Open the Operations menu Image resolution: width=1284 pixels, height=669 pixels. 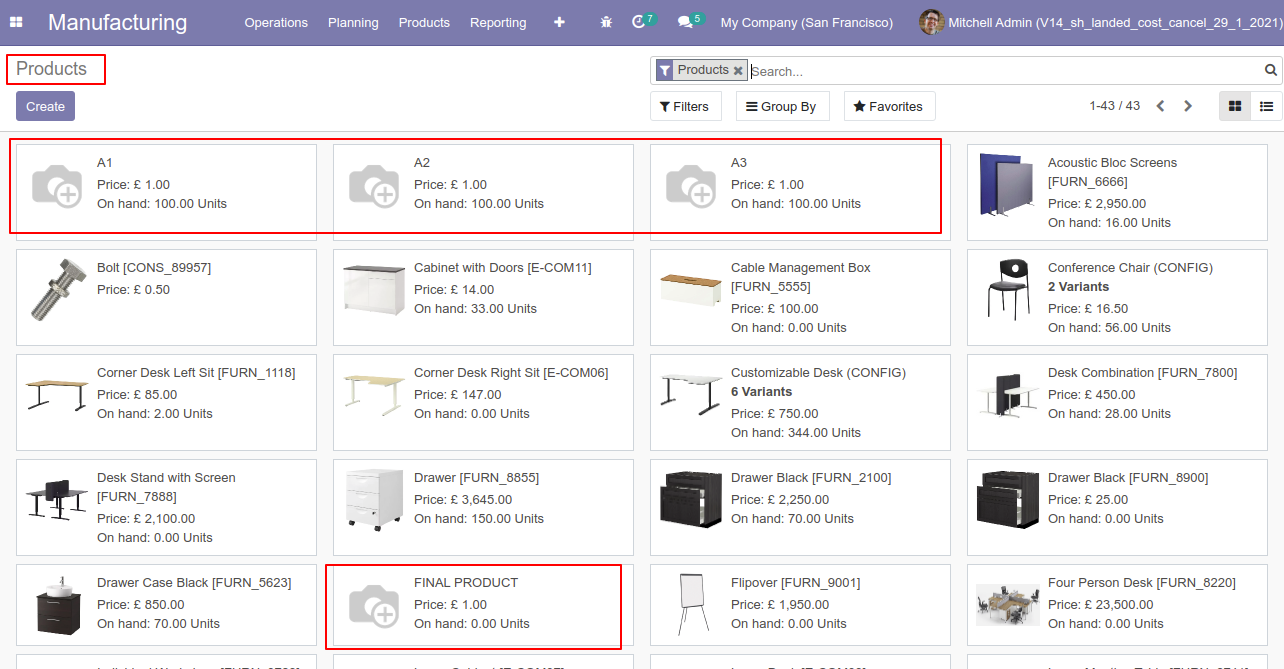[276, 22]
